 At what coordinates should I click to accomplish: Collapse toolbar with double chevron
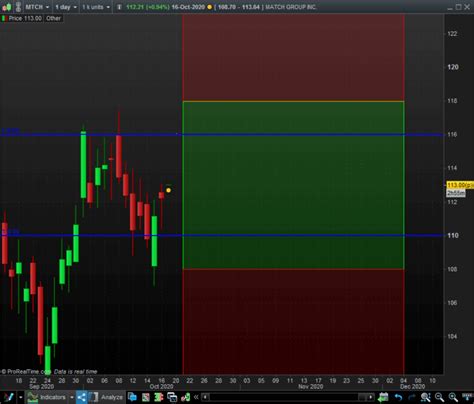tap(196, 397)
